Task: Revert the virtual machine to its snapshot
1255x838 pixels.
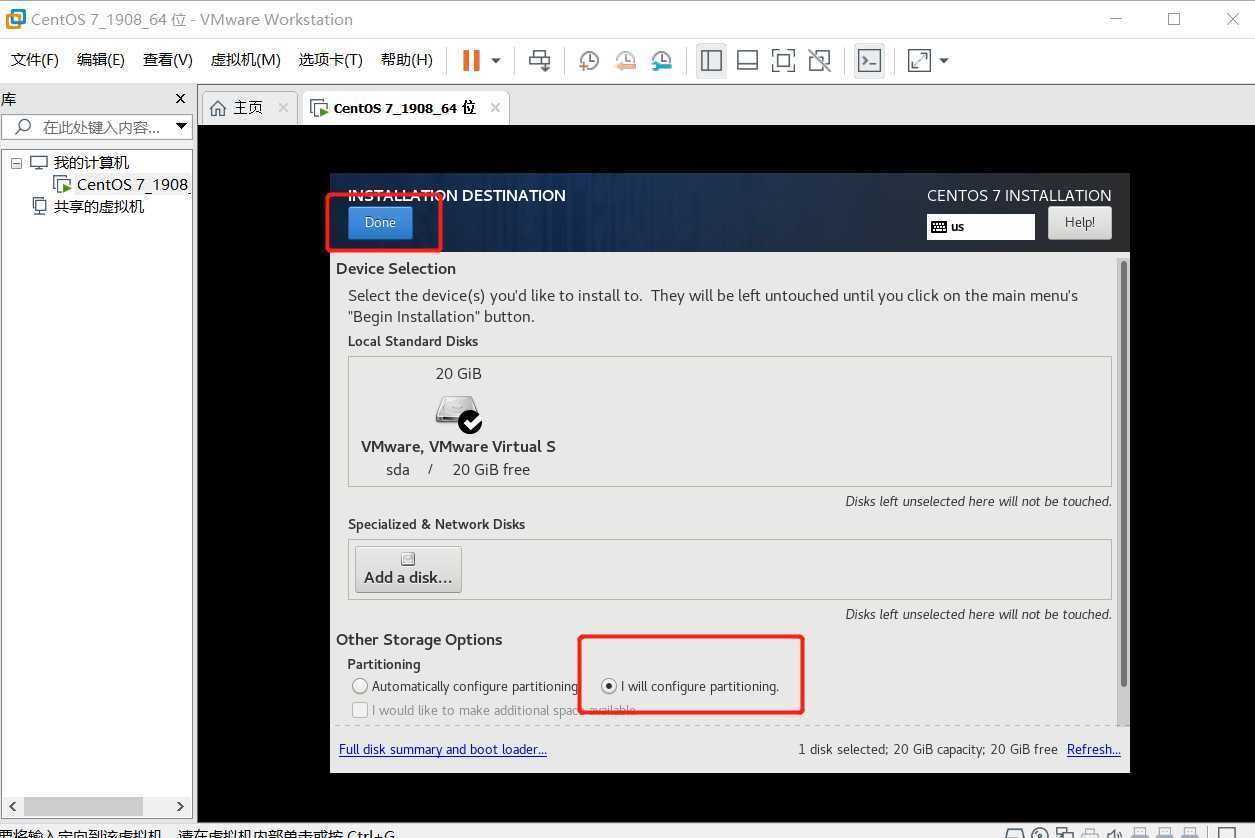Action: (625, 60)
